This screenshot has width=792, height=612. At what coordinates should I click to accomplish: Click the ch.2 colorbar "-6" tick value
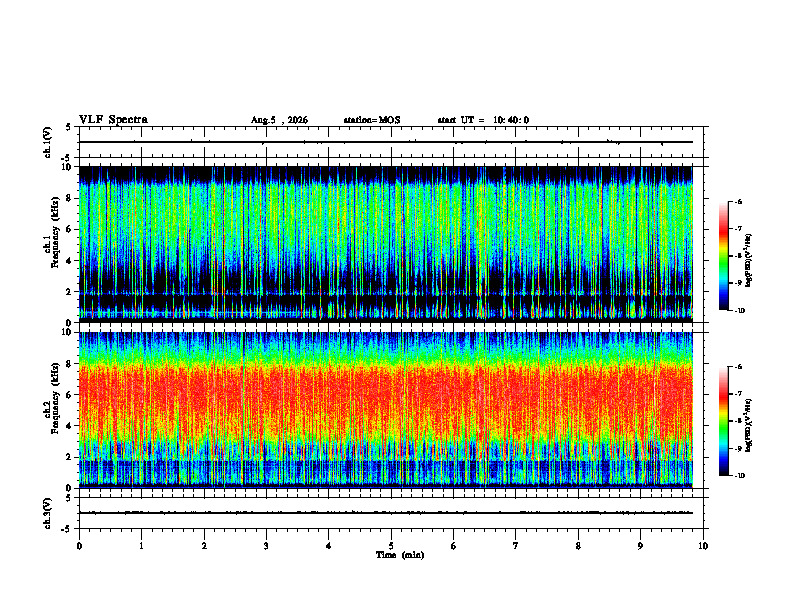click(x=738, y=367)
